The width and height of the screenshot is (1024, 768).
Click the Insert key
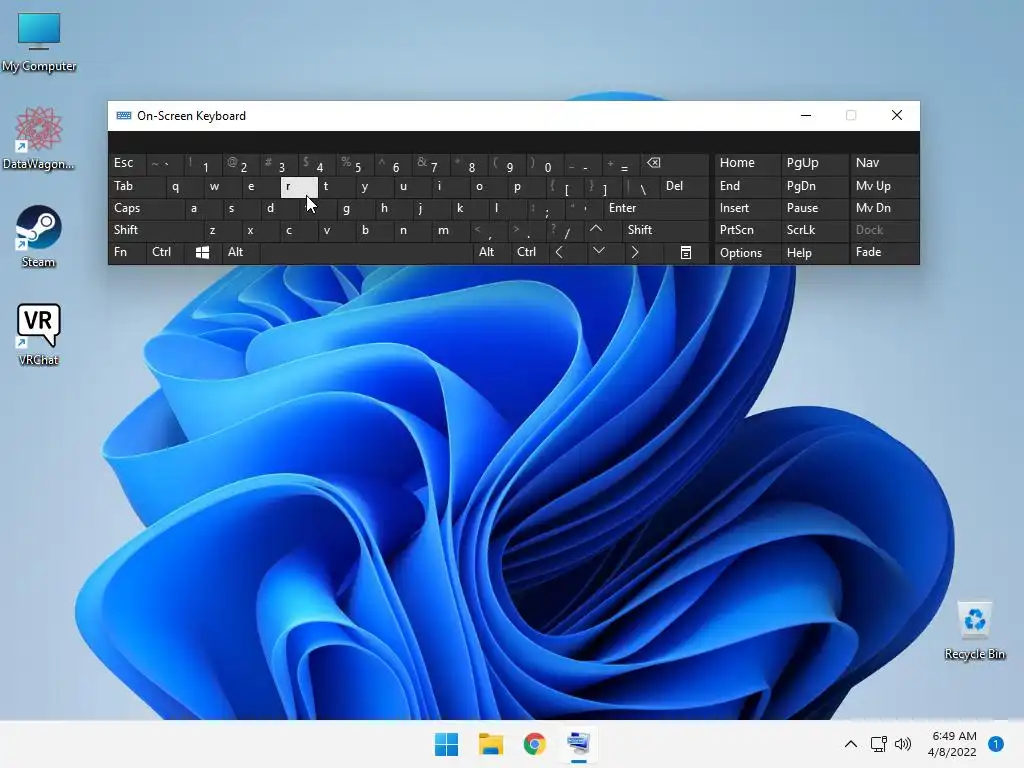coord(747,208)
